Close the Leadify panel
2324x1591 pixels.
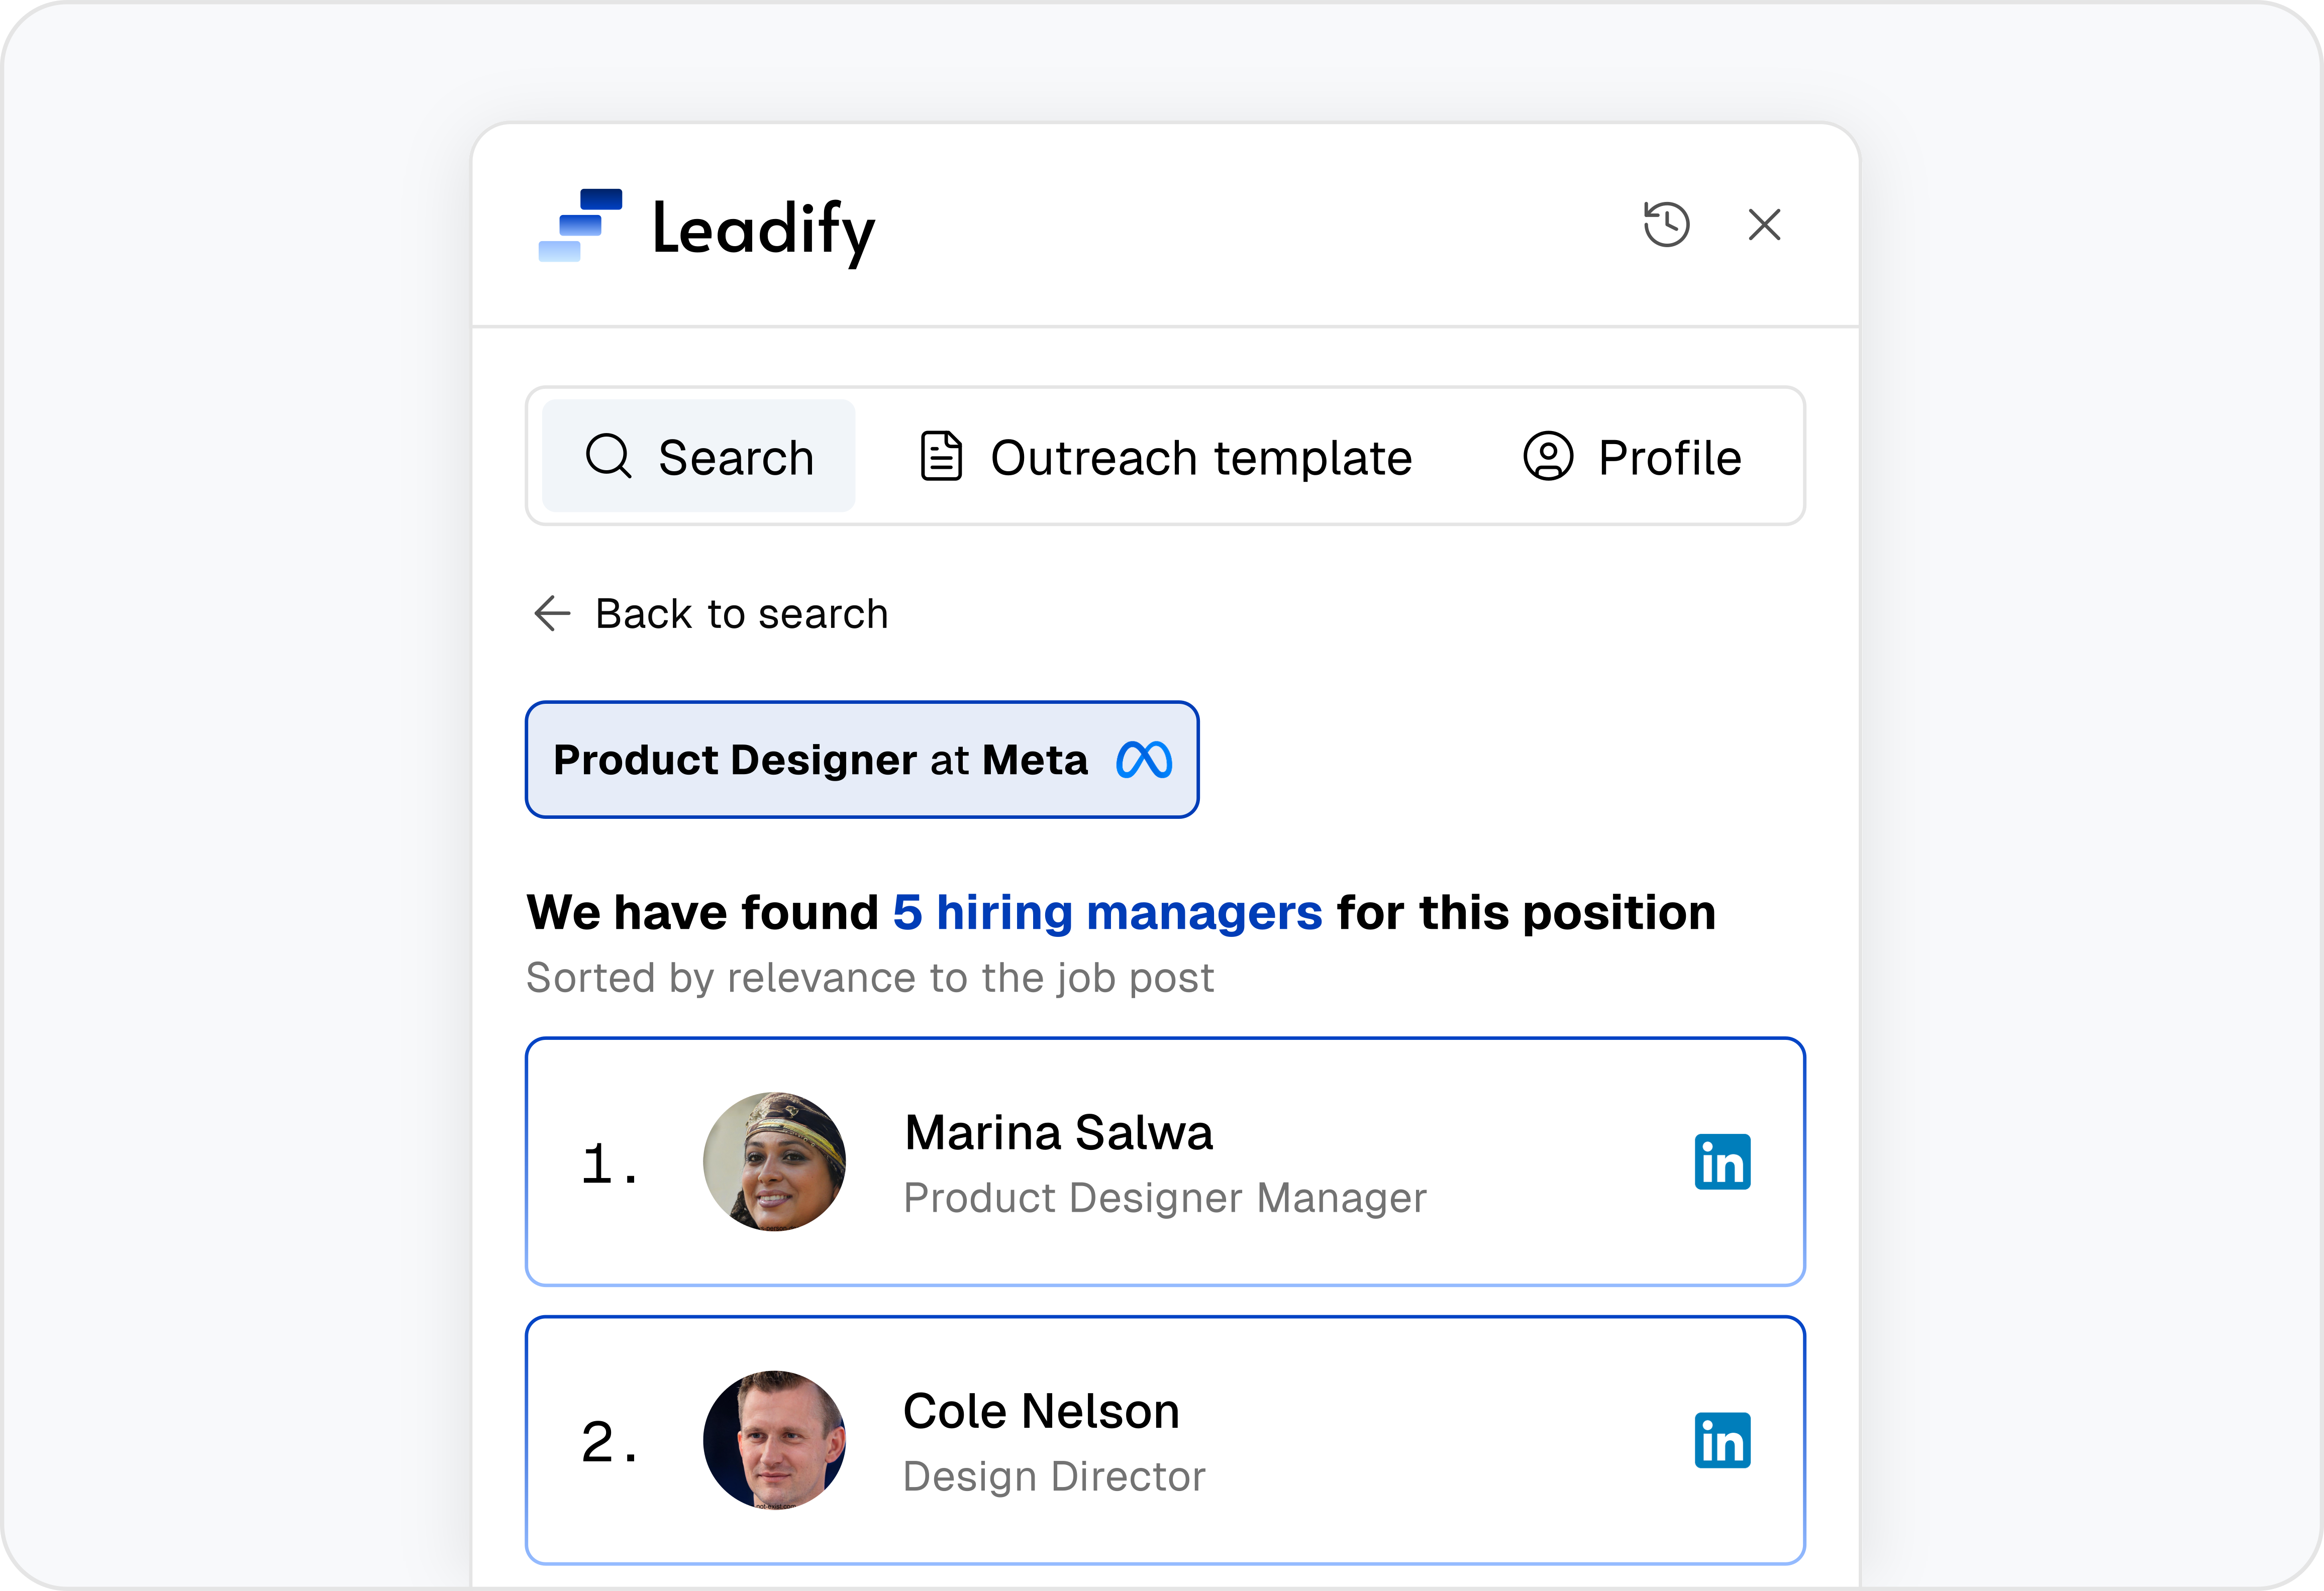1764,224
